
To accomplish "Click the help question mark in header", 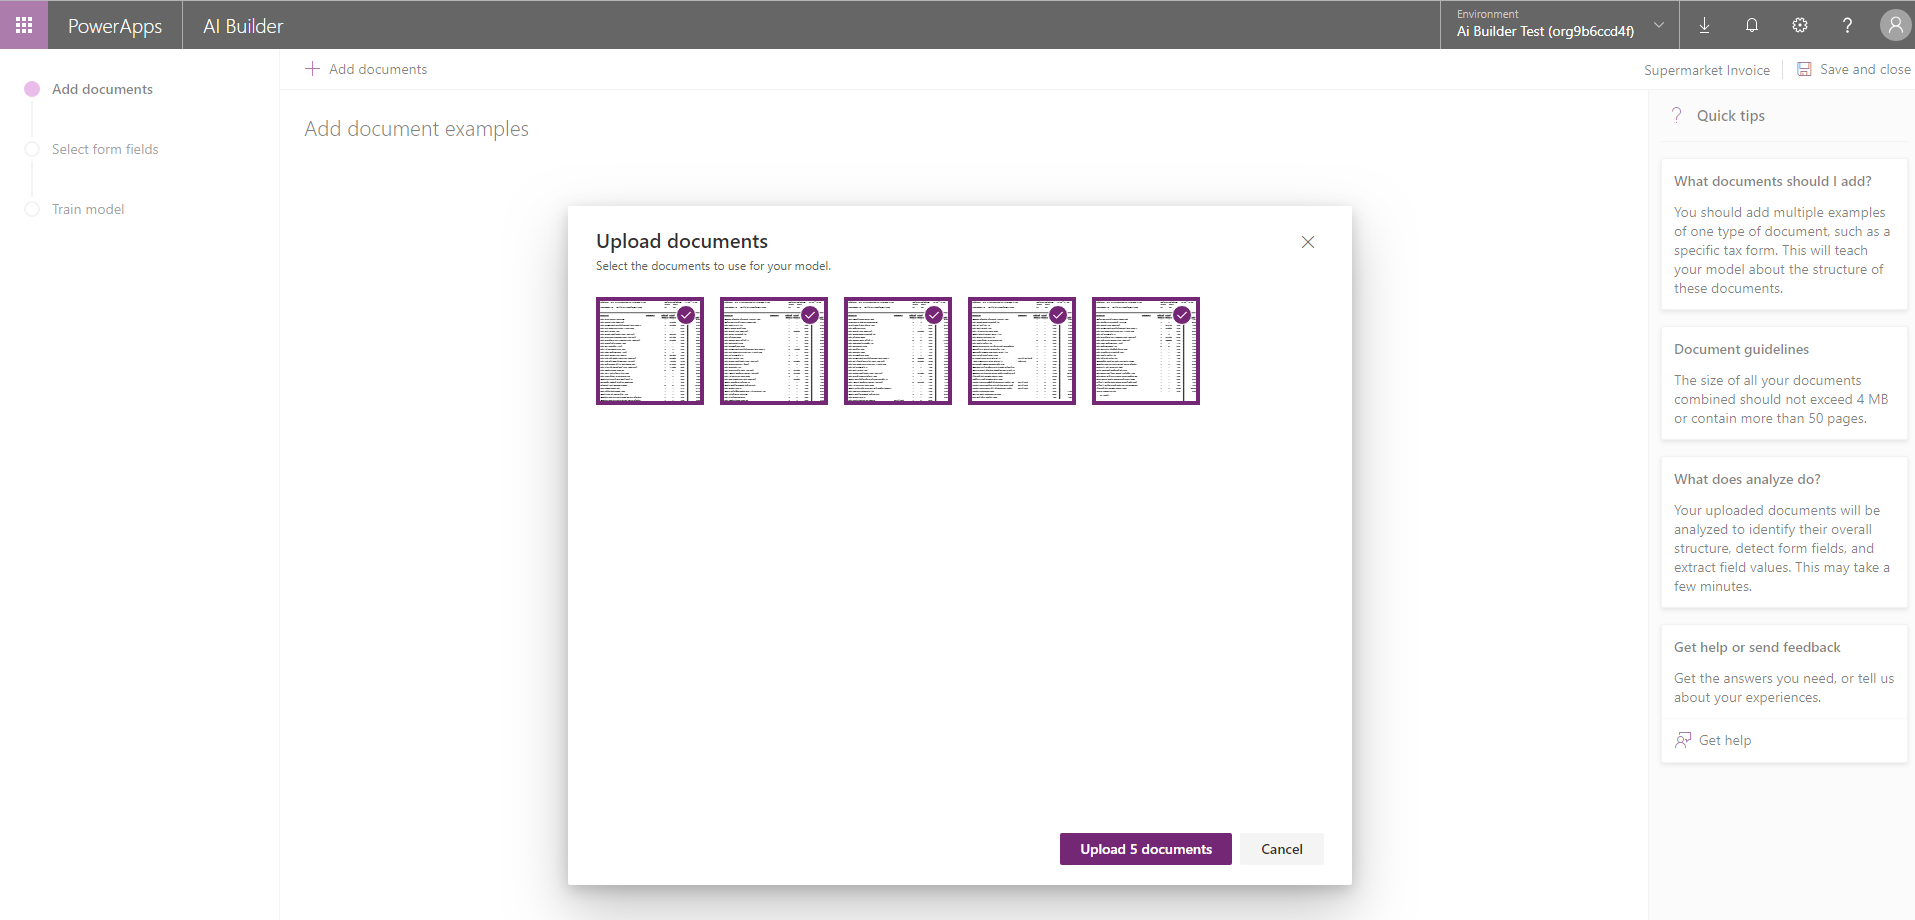I will pyautogui.click(x=1847, y=25).
